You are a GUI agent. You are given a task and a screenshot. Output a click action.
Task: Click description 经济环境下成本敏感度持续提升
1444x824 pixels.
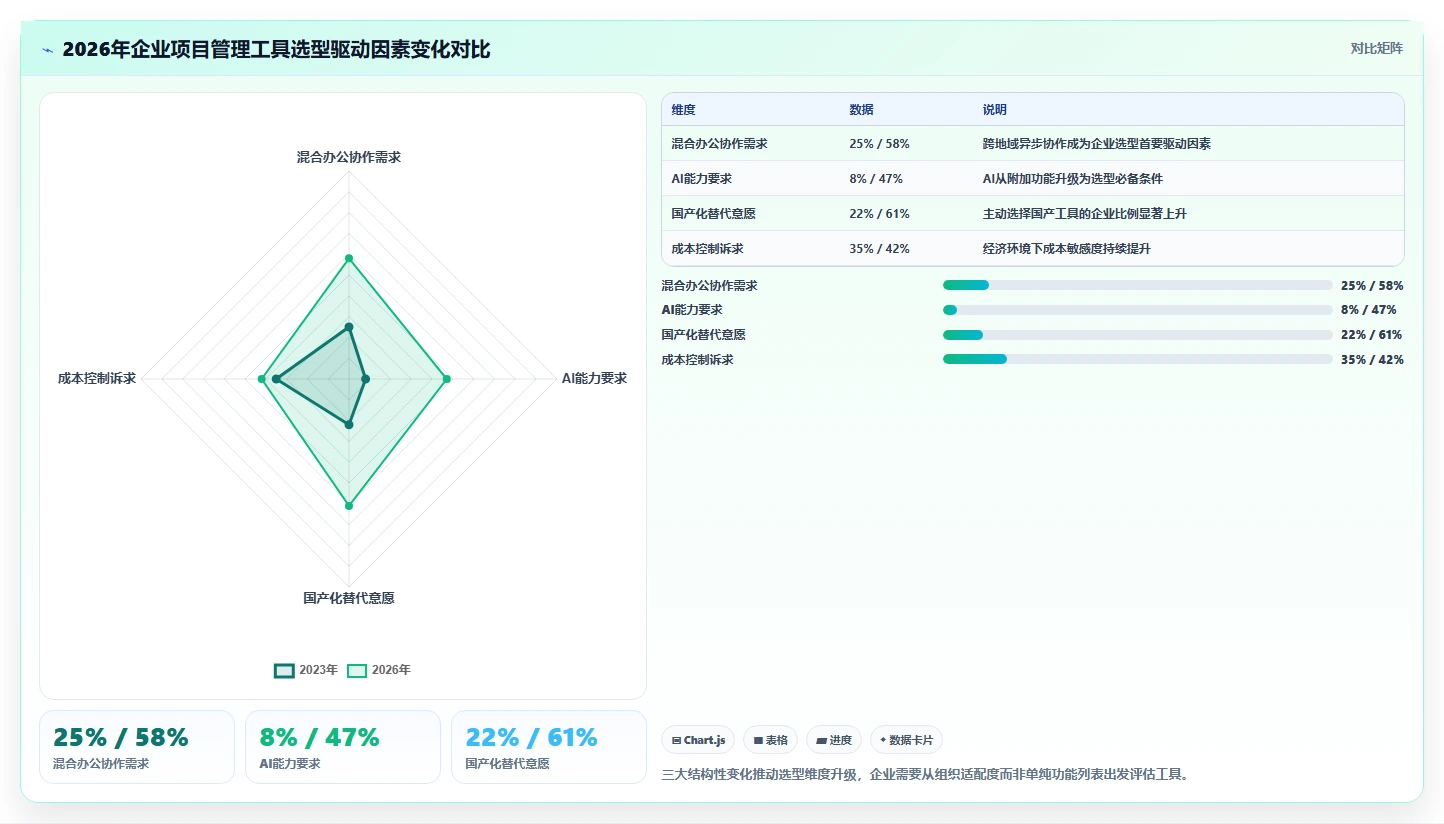1067,249
